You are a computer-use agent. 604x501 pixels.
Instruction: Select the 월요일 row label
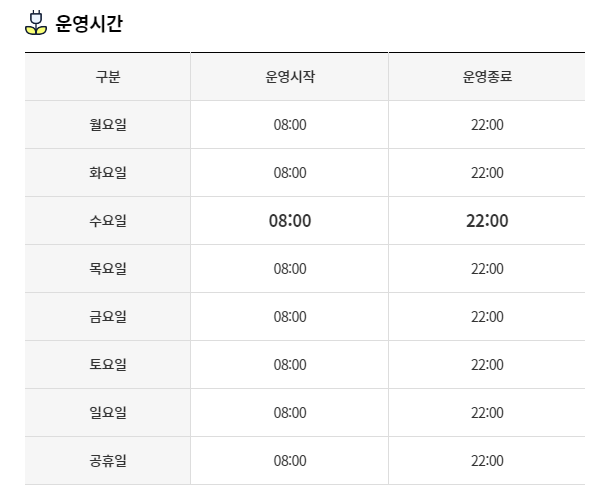click(x=108, y=125)
